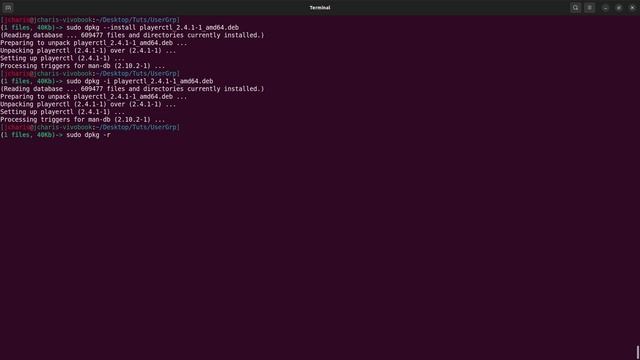This screenshot has width=640, height=360.
Task: Close the Terminal window
Action: coord(632,7)
